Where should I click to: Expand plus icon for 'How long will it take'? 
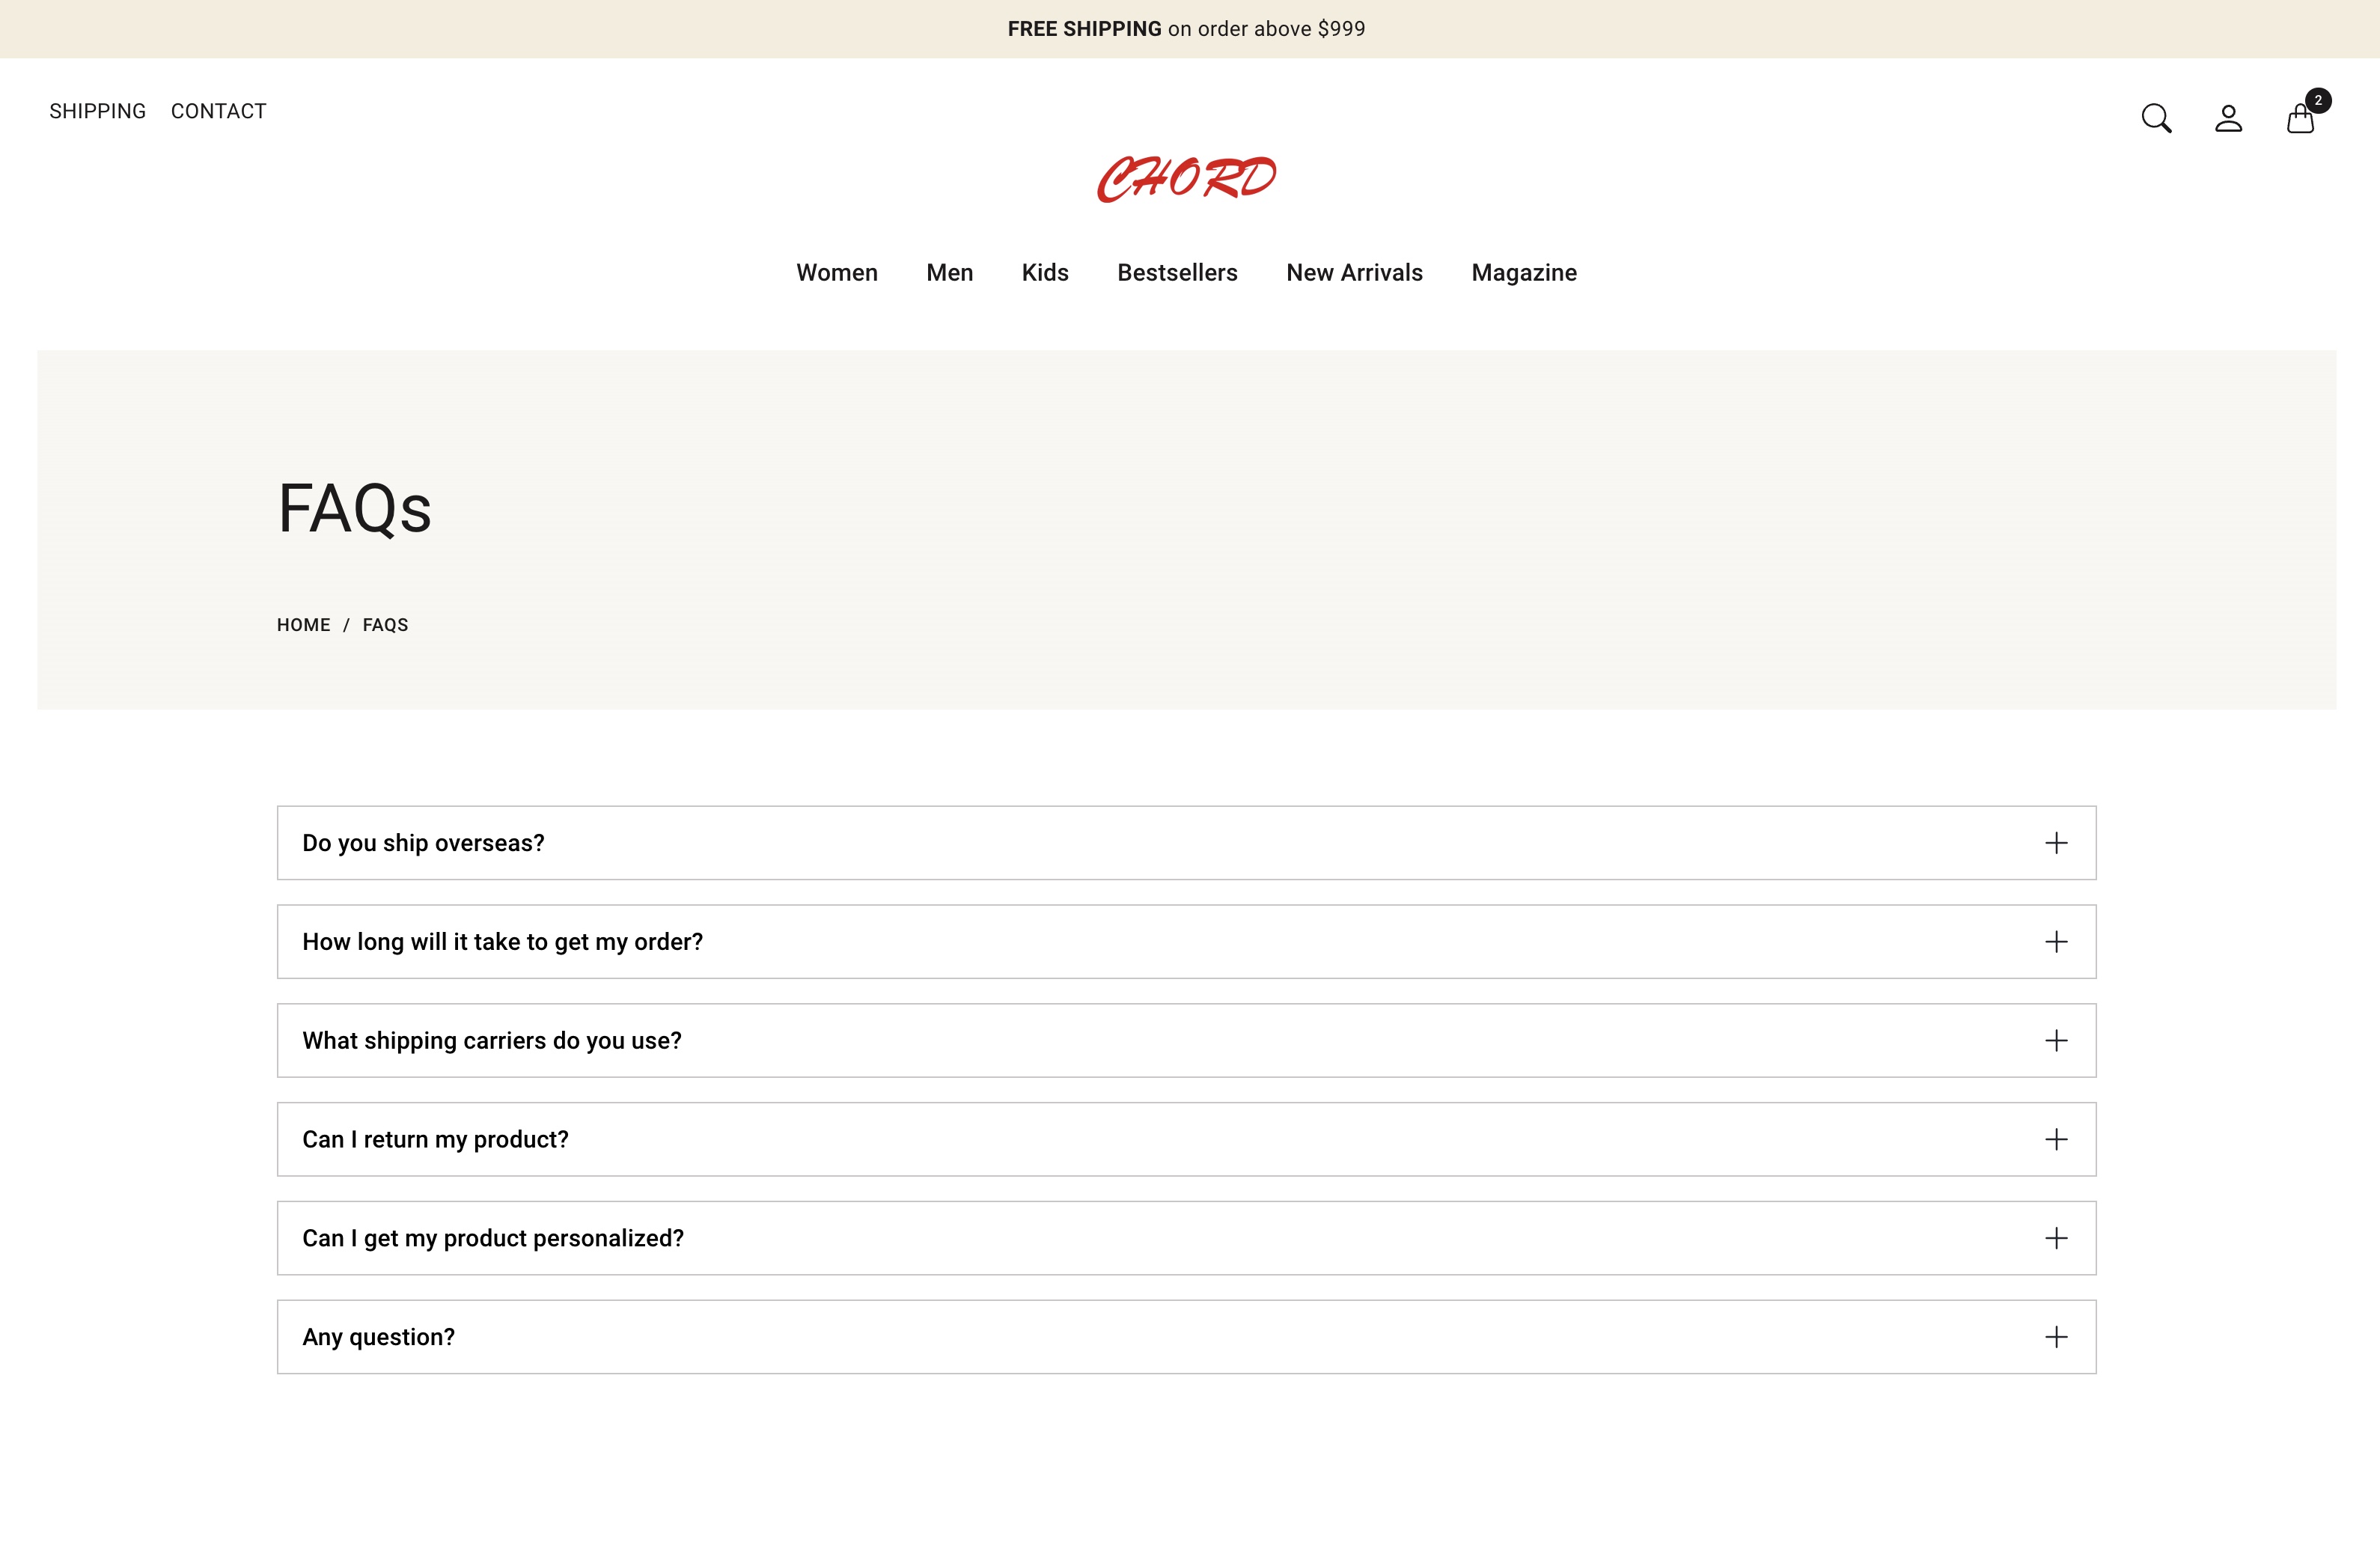coord(2056,942)
